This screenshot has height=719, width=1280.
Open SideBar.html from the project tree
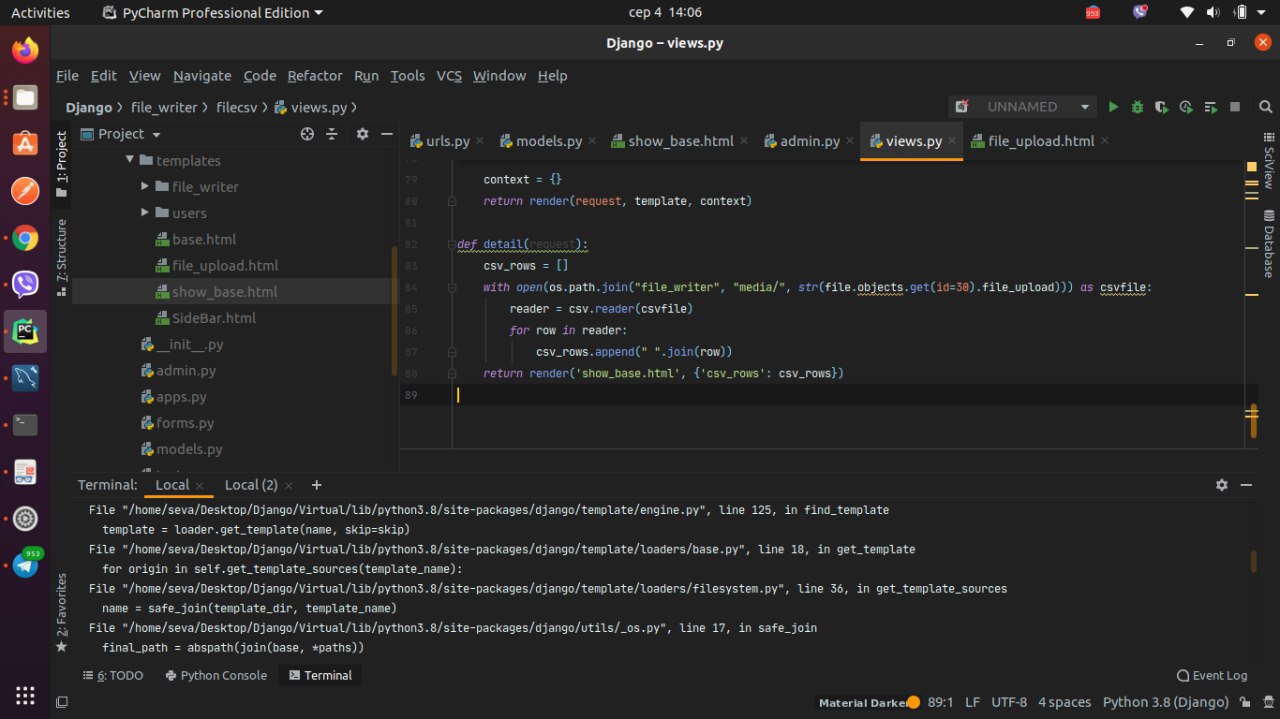(x=214, y=317)
